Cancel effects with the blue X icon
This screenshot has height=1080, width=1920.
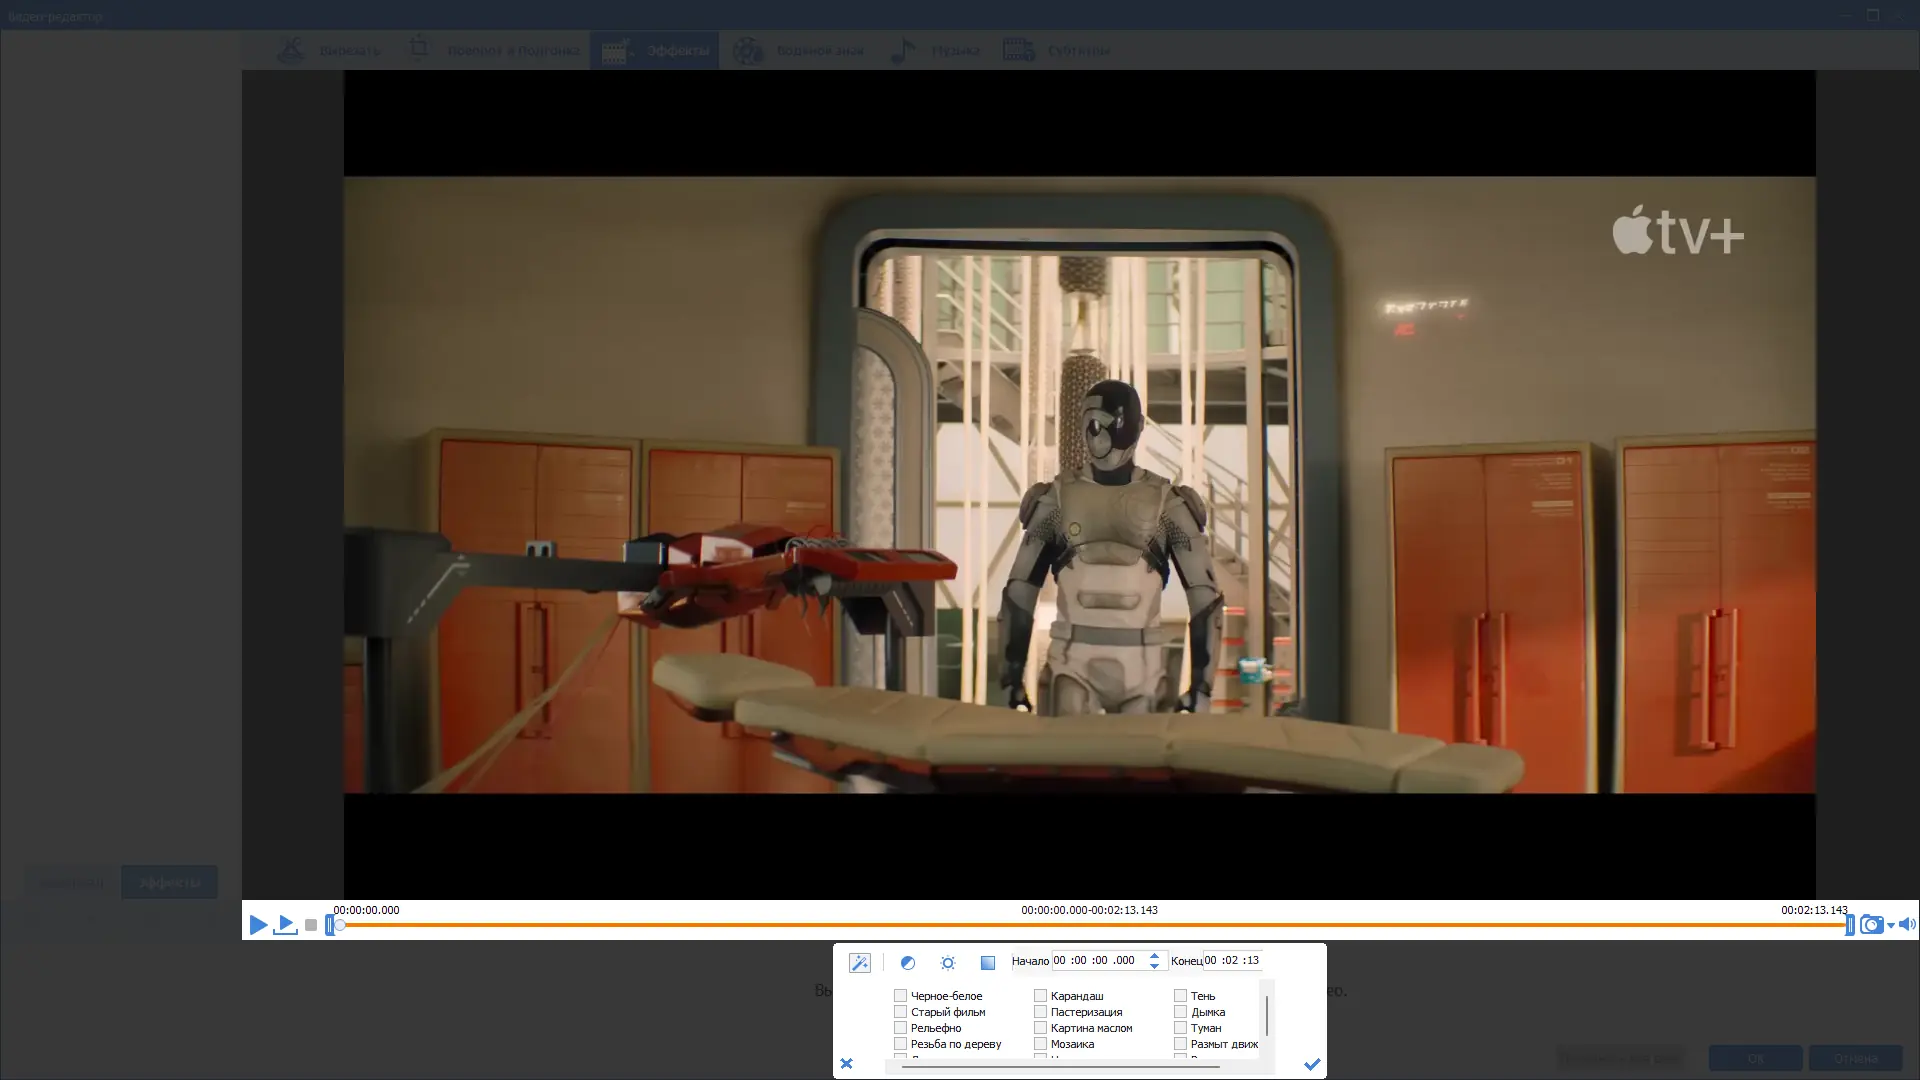point(846,1064)
